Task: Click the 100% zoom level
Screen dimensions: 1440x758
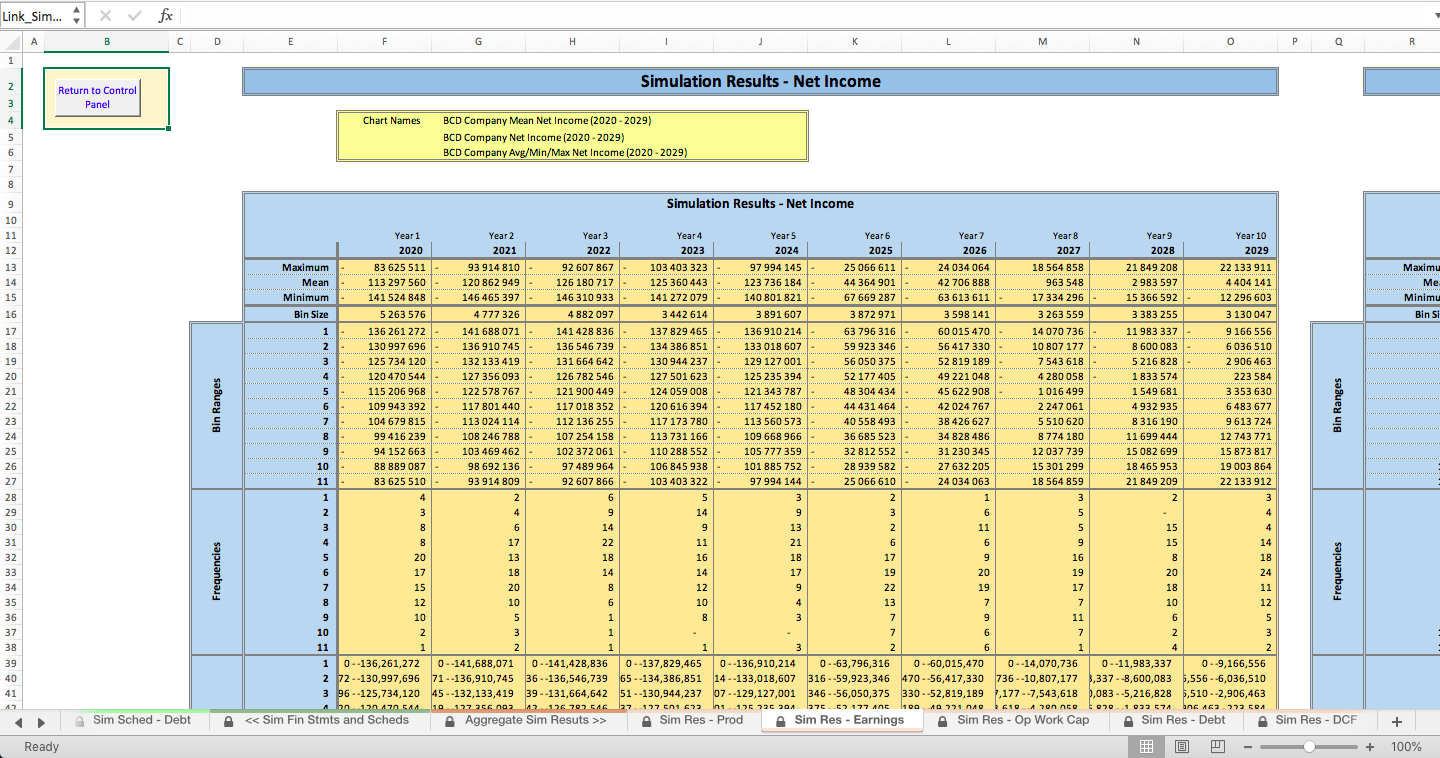Action: (x=1406, y=747)
